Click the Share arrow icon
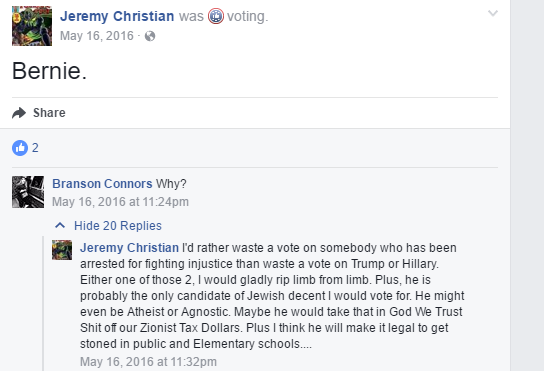Viewport: 544px width, 371px height. [x=19, y=113]
